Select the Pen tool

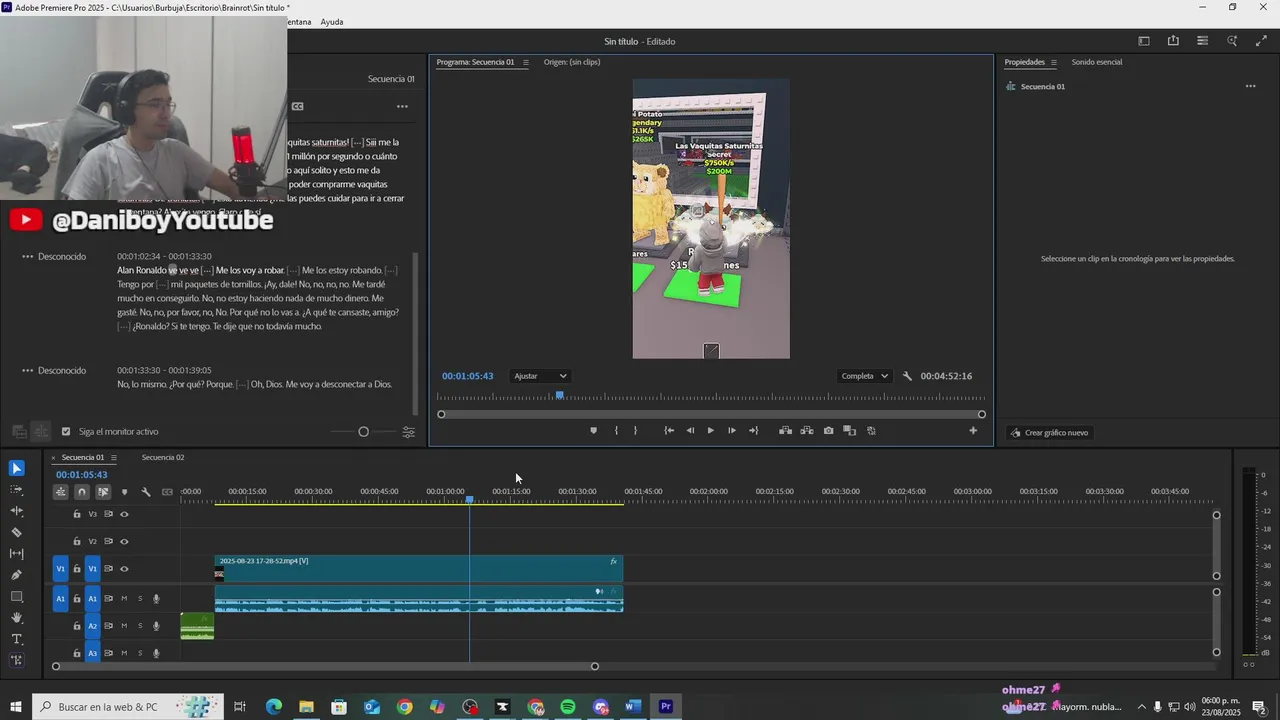[17, 575]
